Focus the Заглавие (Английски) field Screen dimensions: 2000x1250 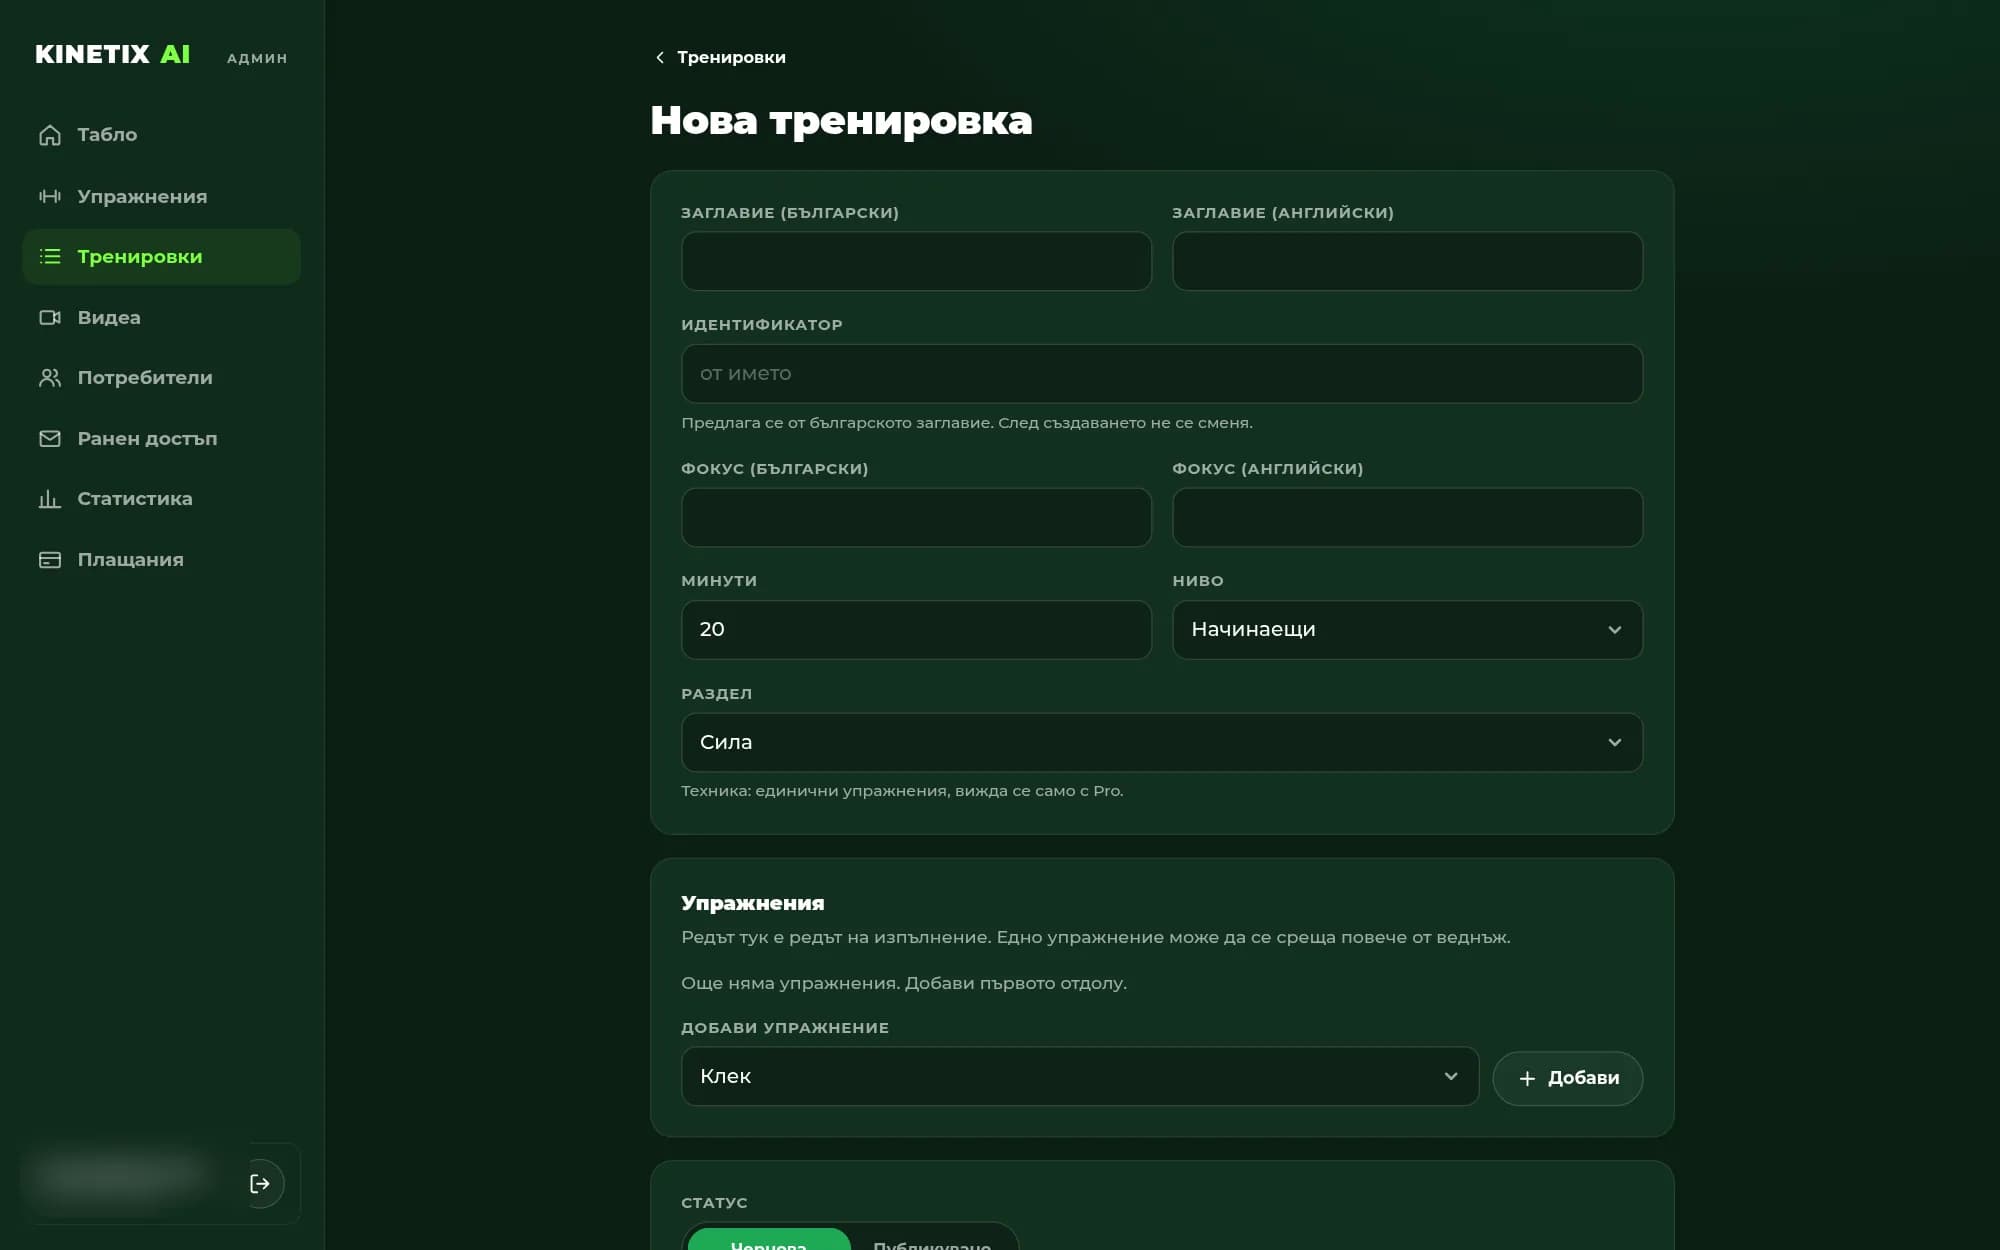coord(1407,261)
